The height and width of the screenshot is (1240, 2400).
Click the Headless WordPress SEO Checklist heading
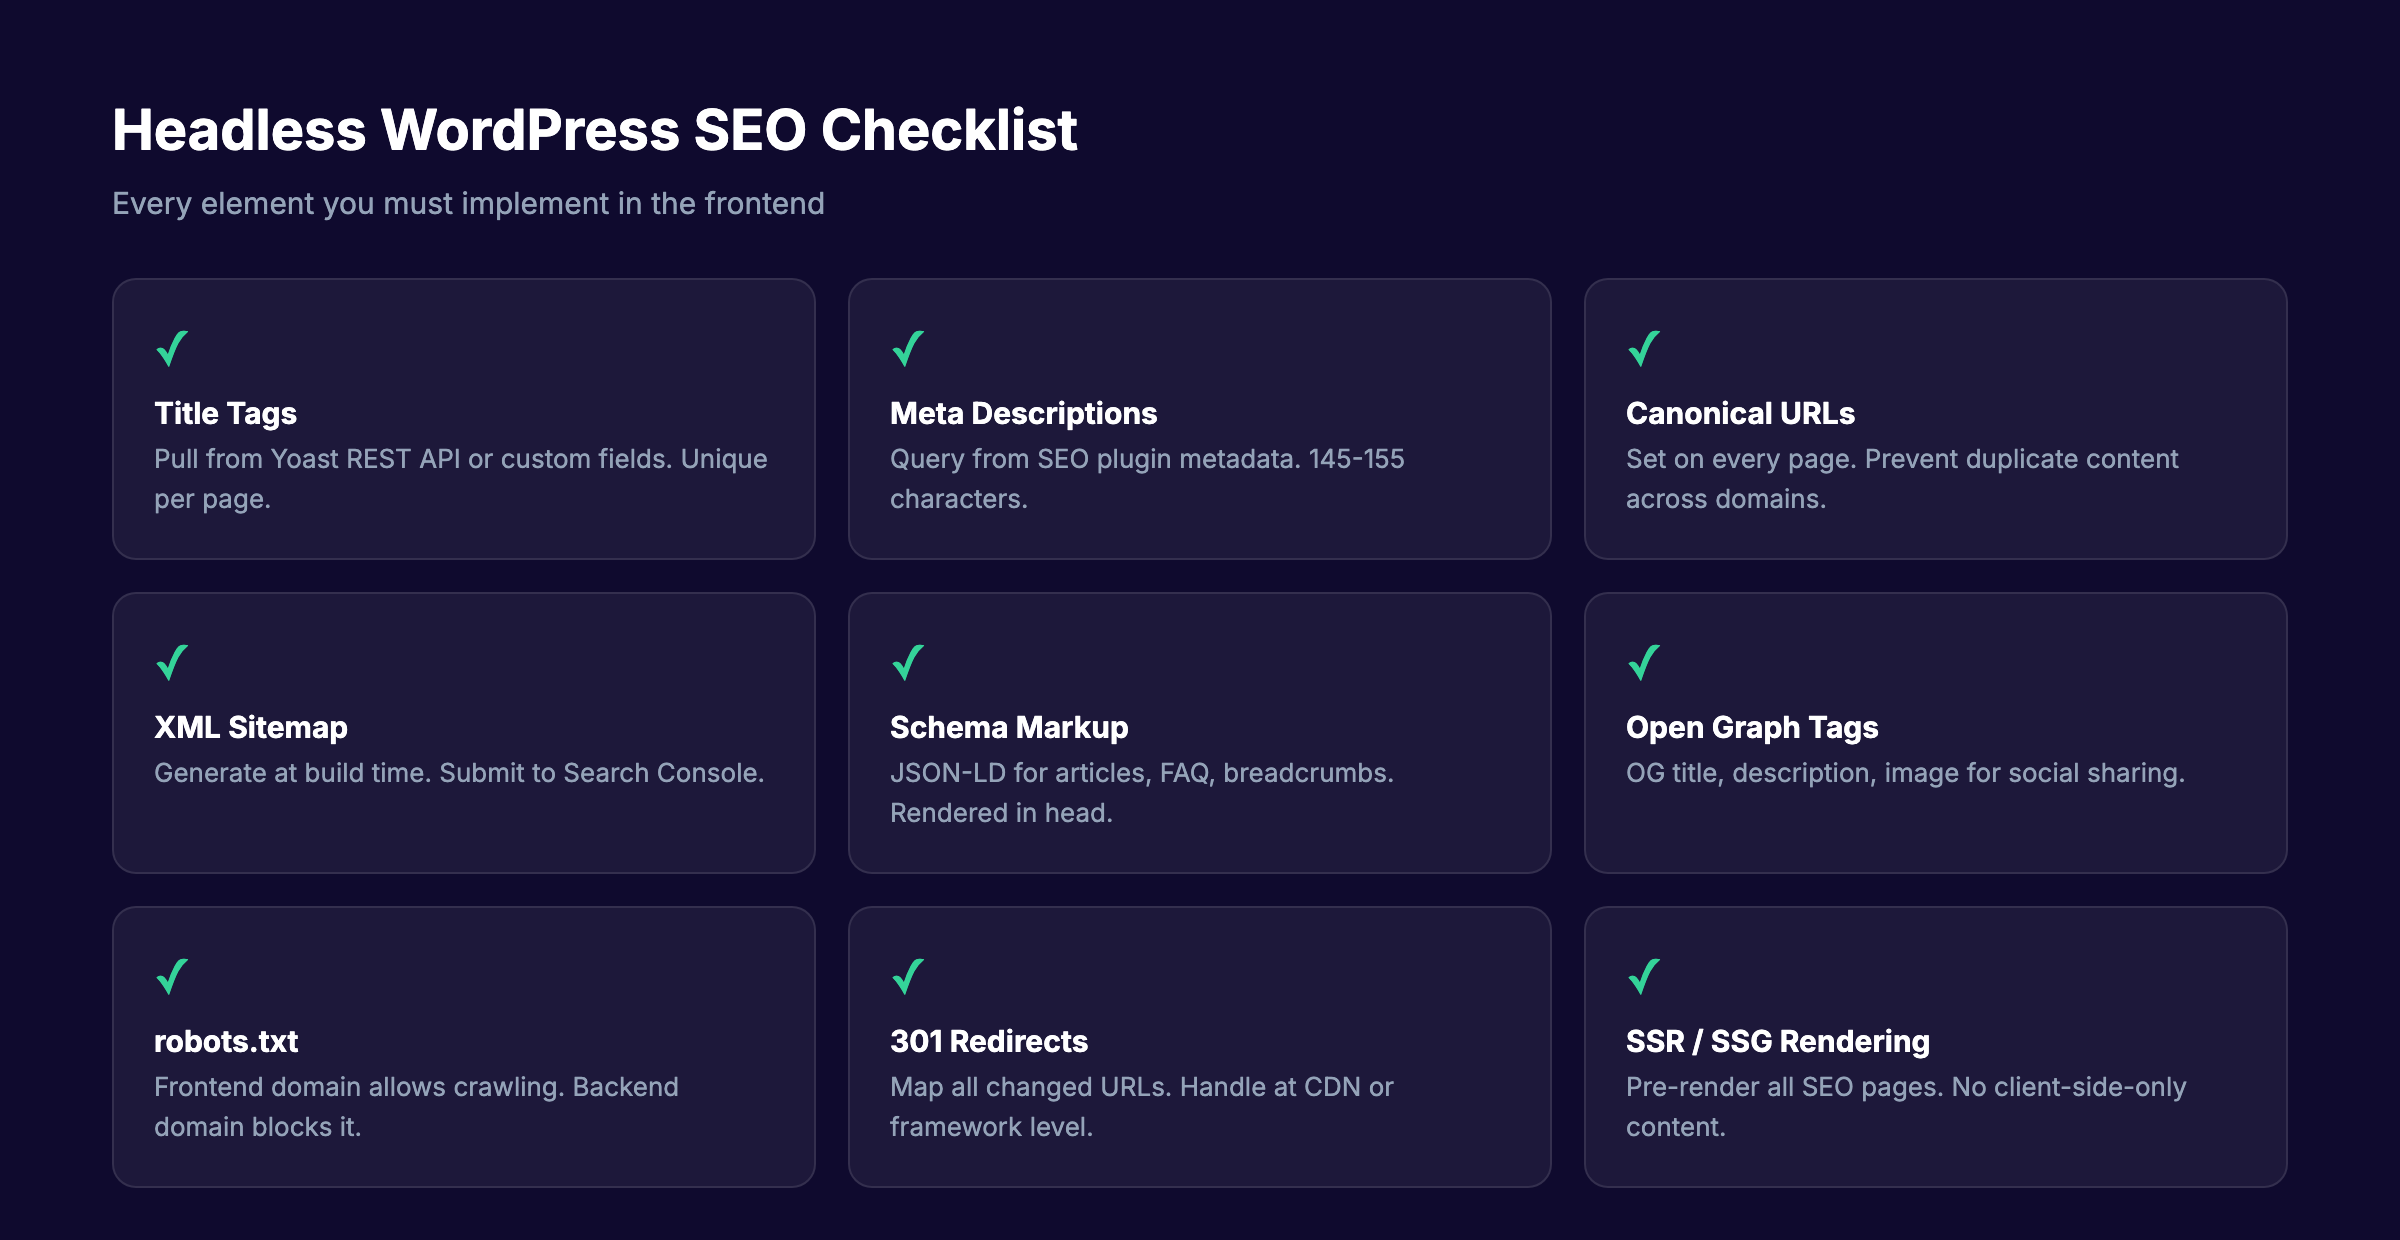[x=596, y=129]
